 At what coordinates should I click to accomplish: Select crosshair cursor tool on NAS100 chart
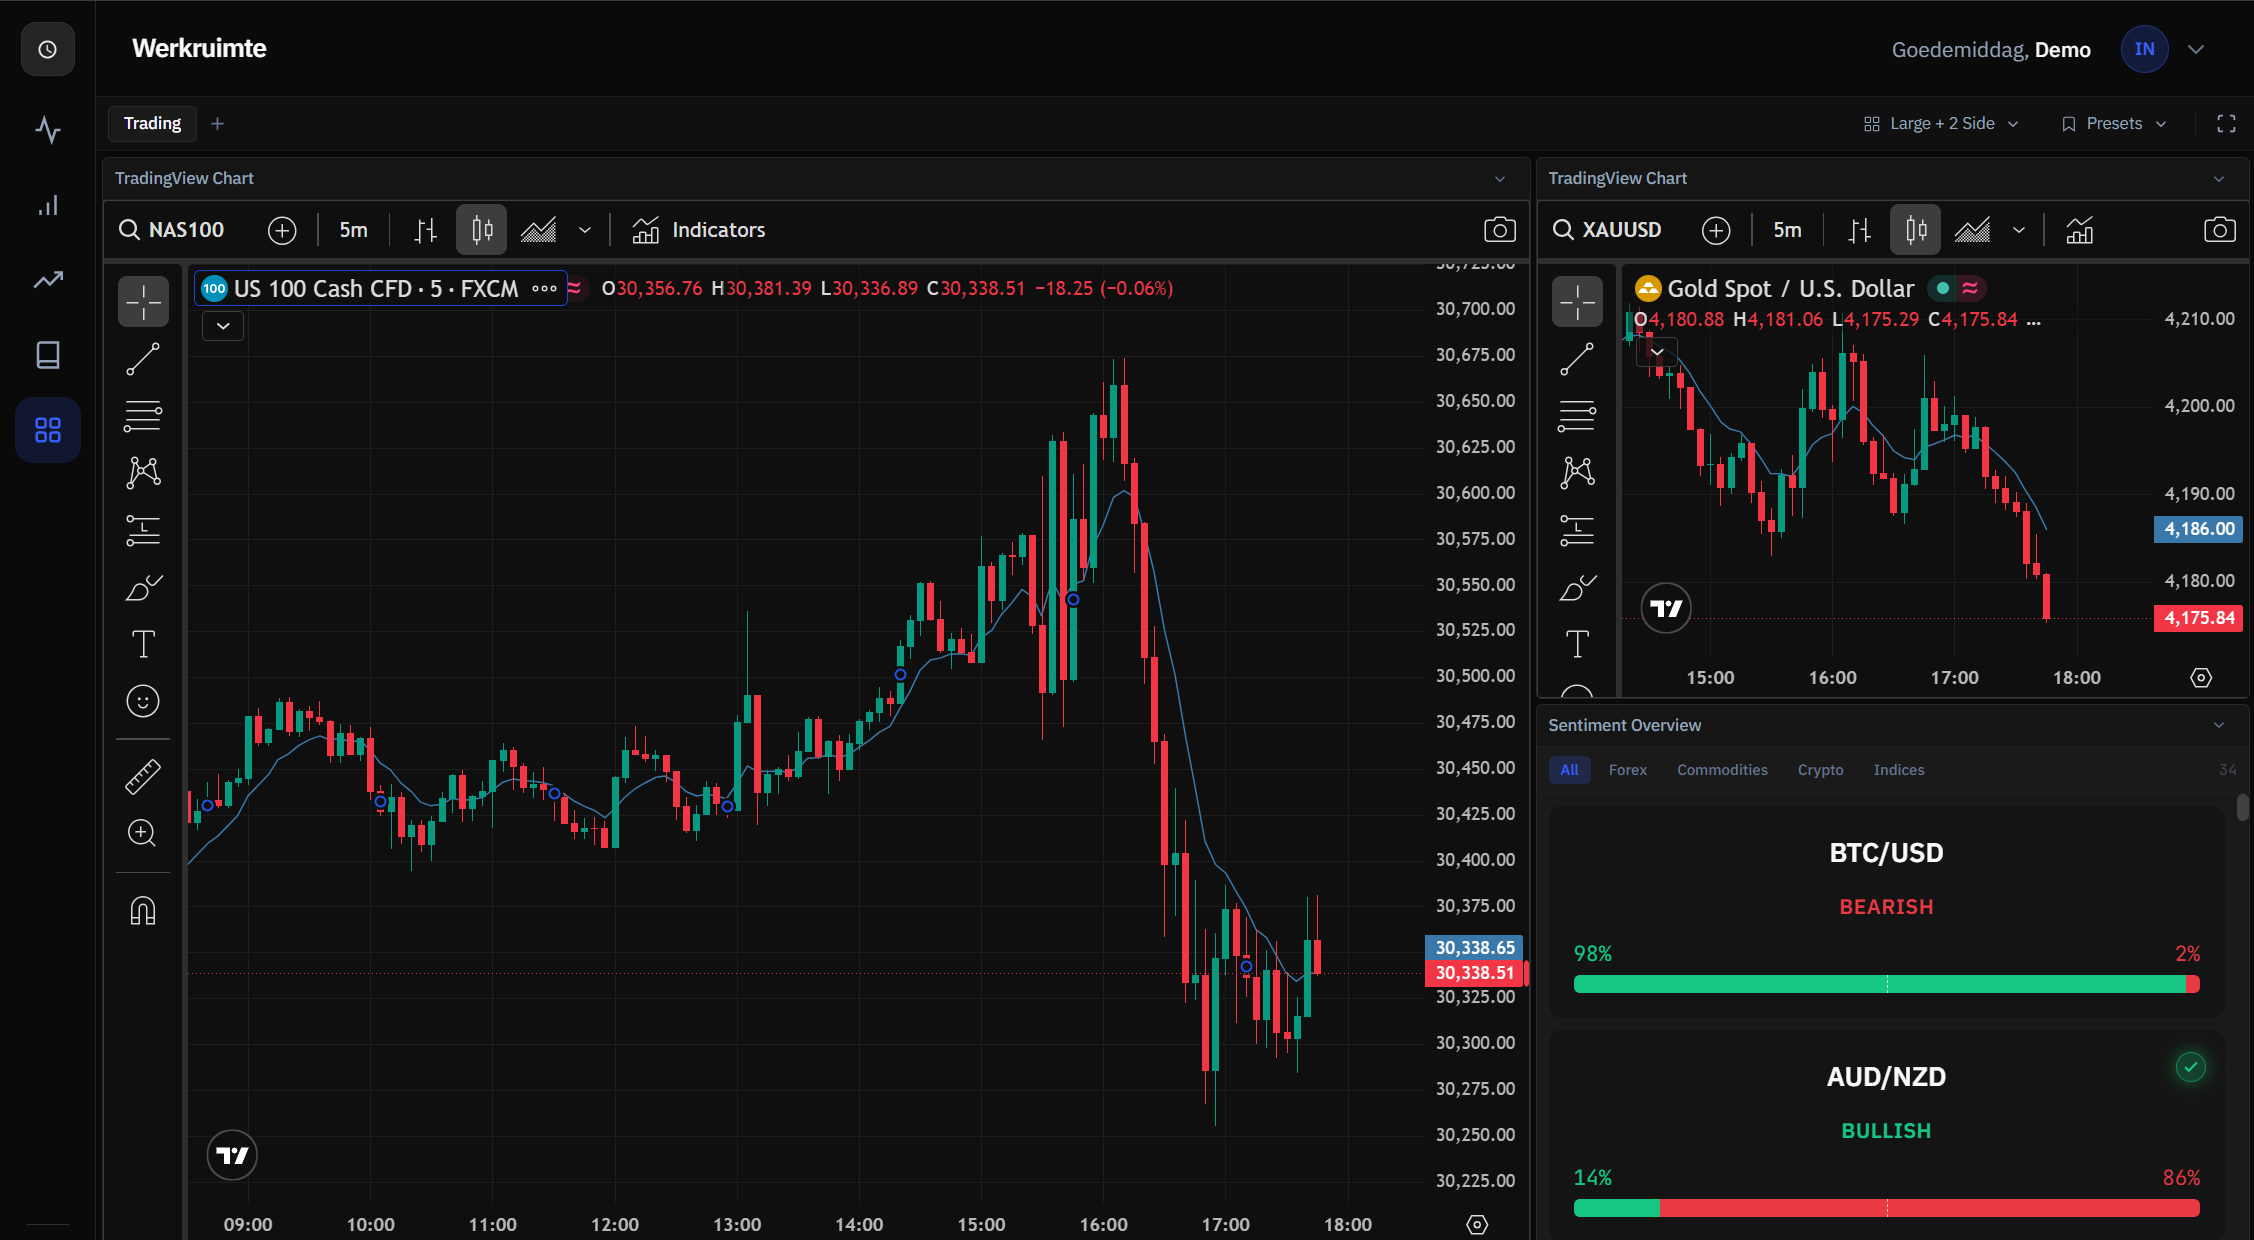pyautogui.click(x=143, y=301)
